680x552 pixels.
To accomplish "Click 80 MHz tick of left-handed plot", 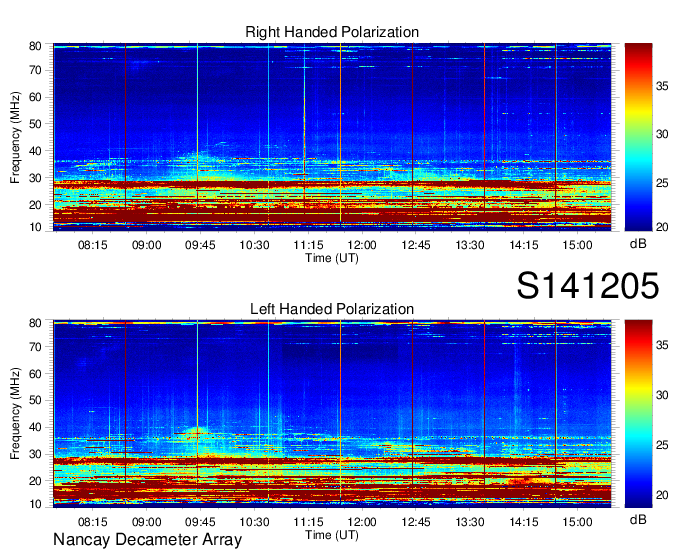I will pyautogui.click(x=35, y=323).
